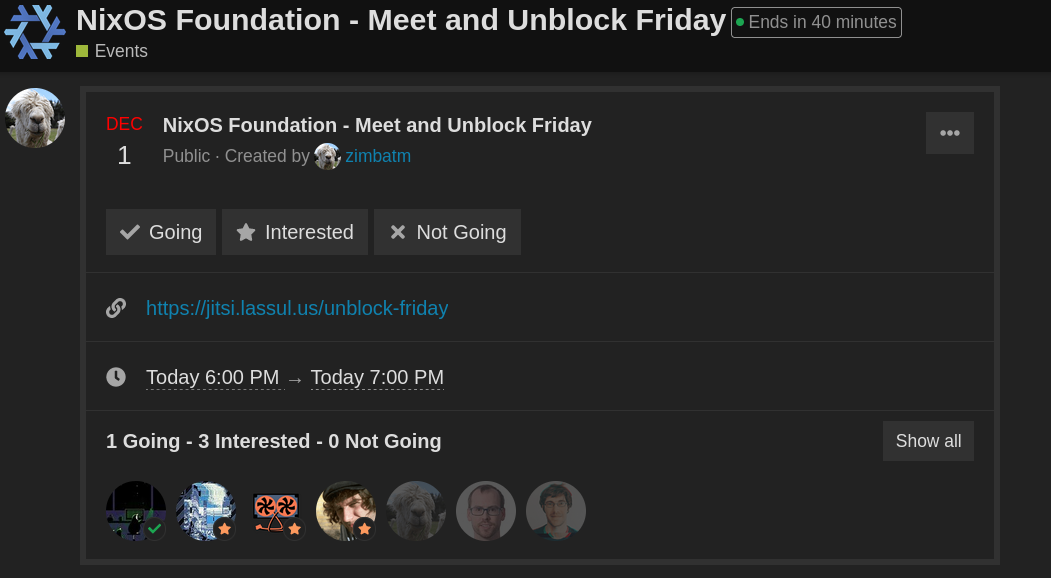Screen dimensions: 1051x578
Task: Select the Not Going option
Action: [x=447, y=232]
